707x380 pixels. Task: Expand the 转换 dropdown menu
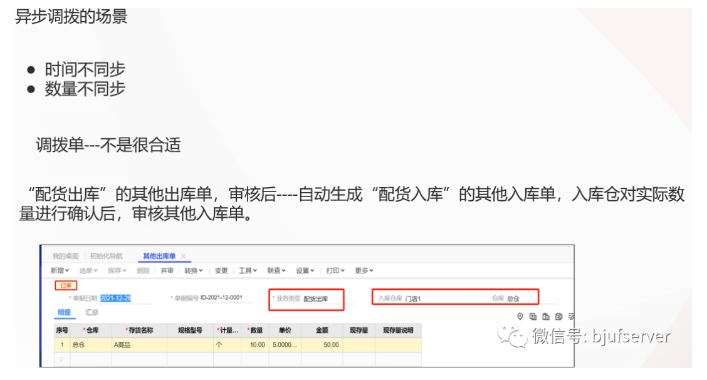(x=193, y=270)
